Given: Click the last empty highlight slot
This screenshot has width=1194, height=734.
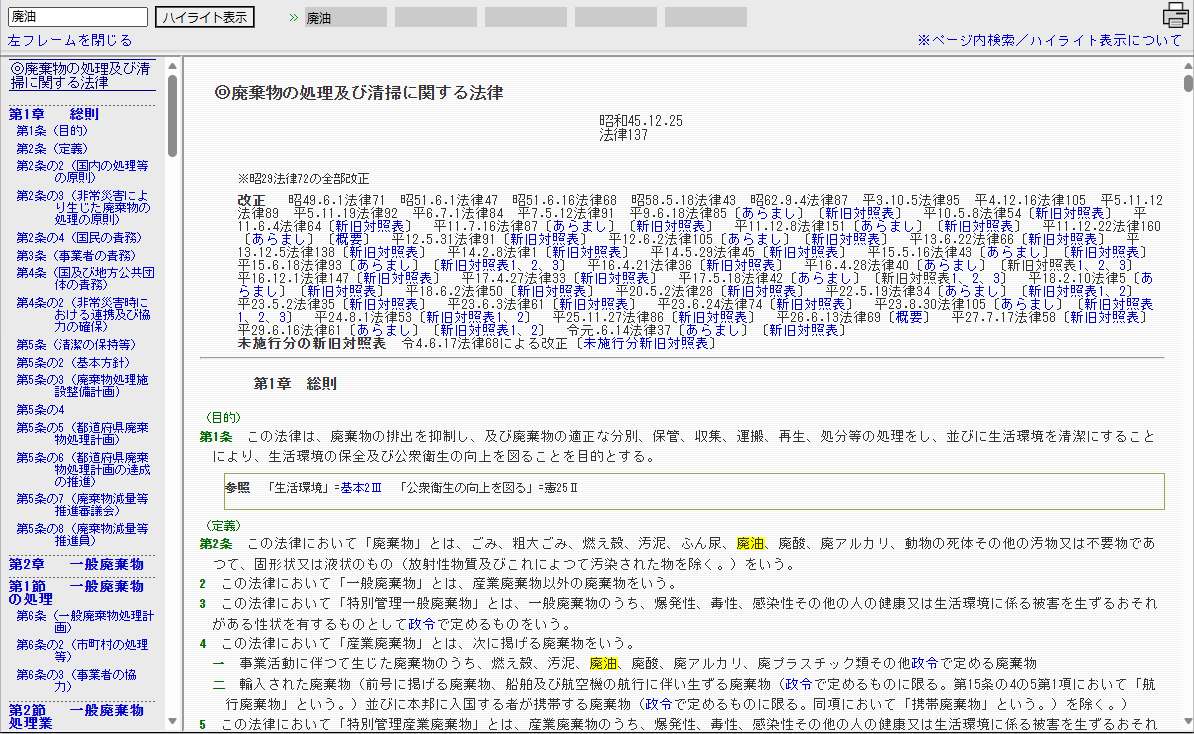Looking at the screenshot, I should [x=706, y=18].
